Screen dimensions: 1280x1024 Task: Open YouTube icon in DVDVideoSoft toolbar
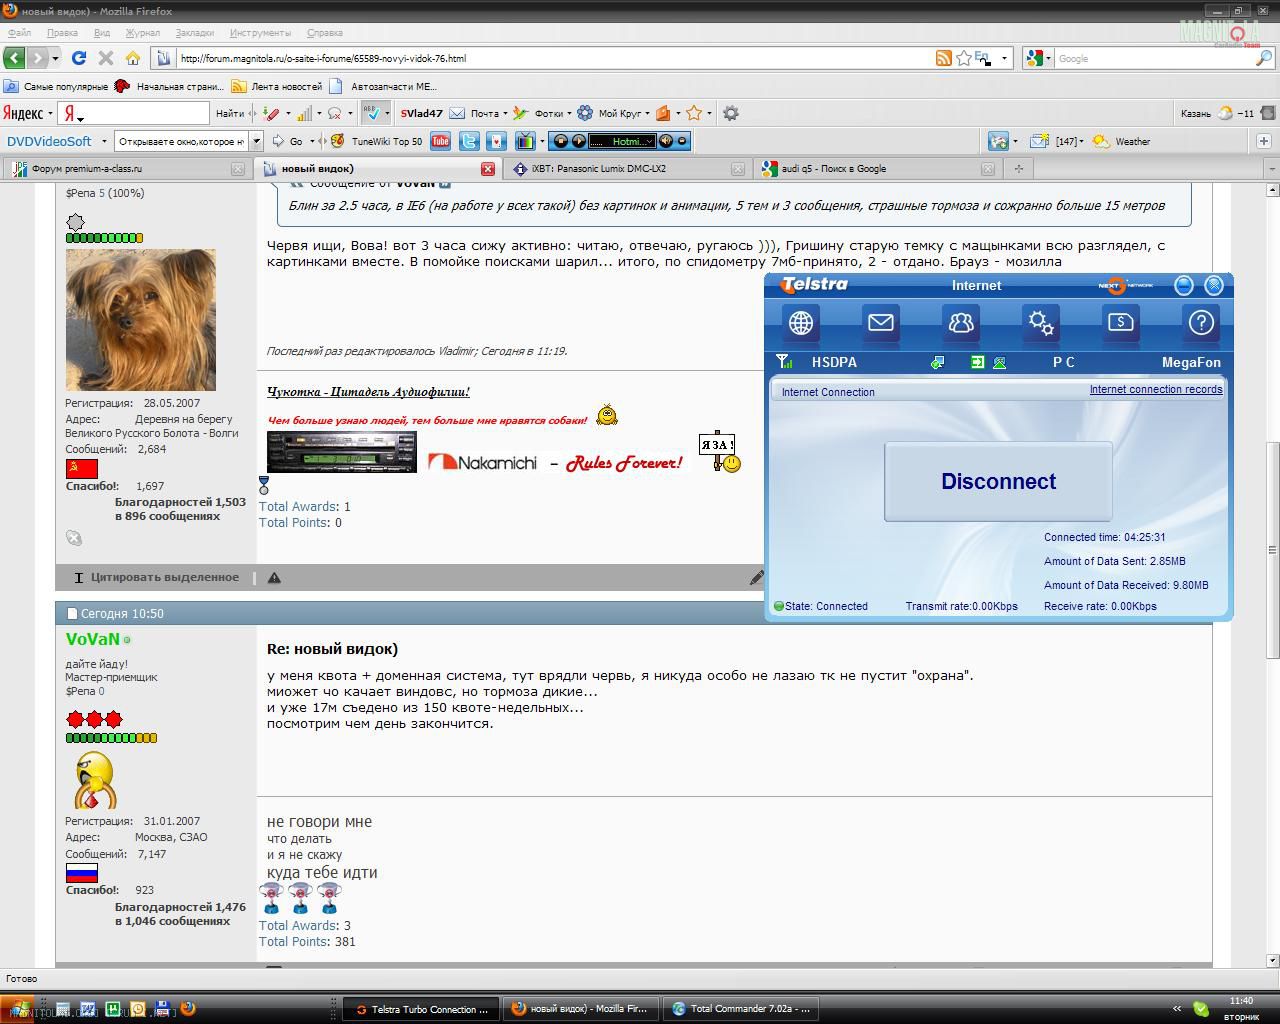[x=440, y=141]
